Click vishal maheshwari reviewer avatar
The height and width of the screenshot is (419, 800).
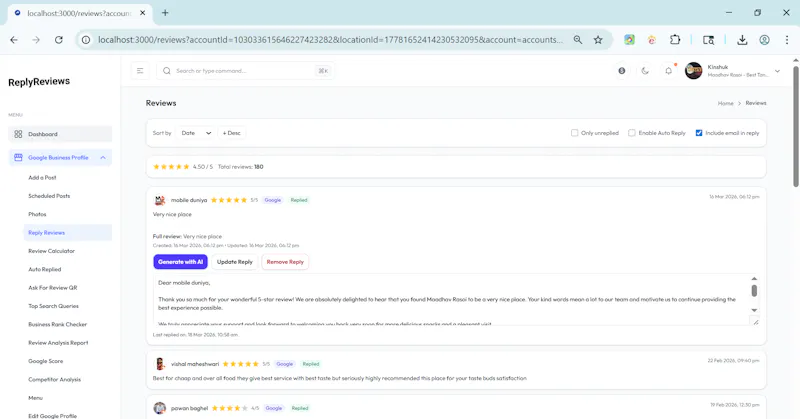click(x=160, y=364)
